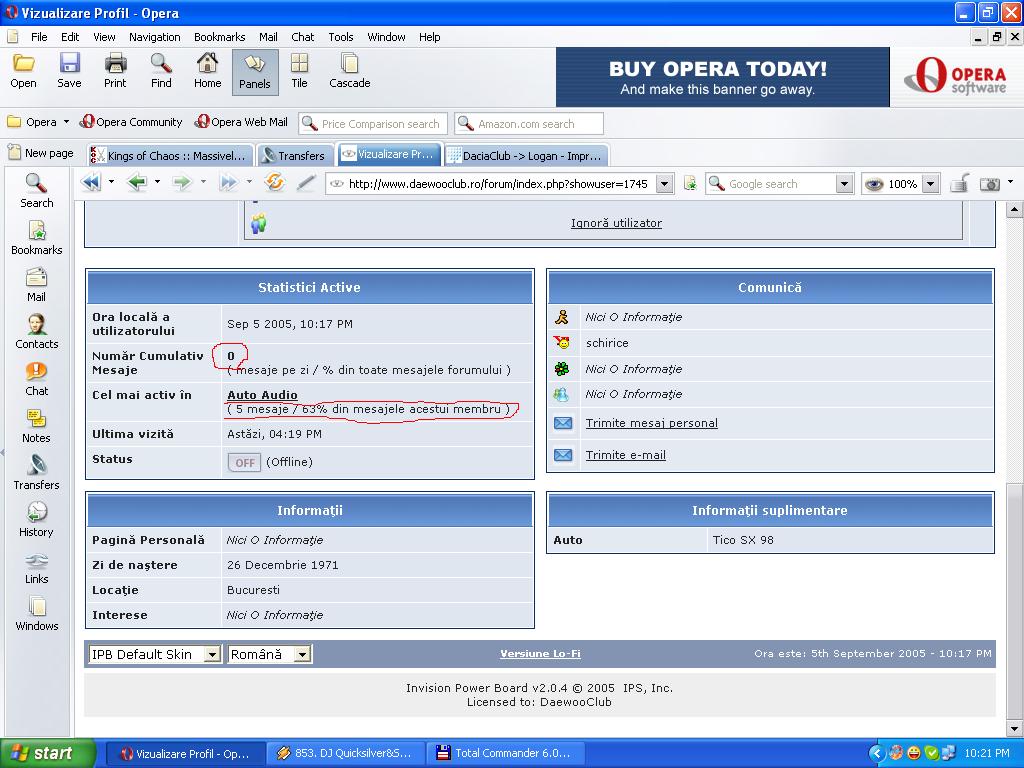1024x768 pixels.
Task: Click the camera icon on address toolbar
Action: 990,184
